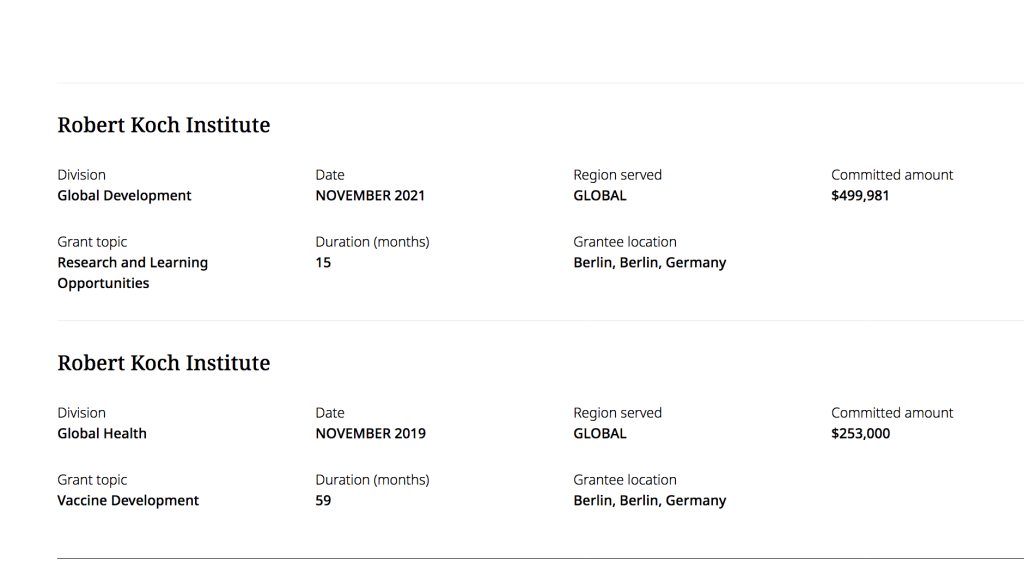This screenshot has width=1024, height=587.
Task: Click the $253,000 committed amount
Action: click(860, 434)
